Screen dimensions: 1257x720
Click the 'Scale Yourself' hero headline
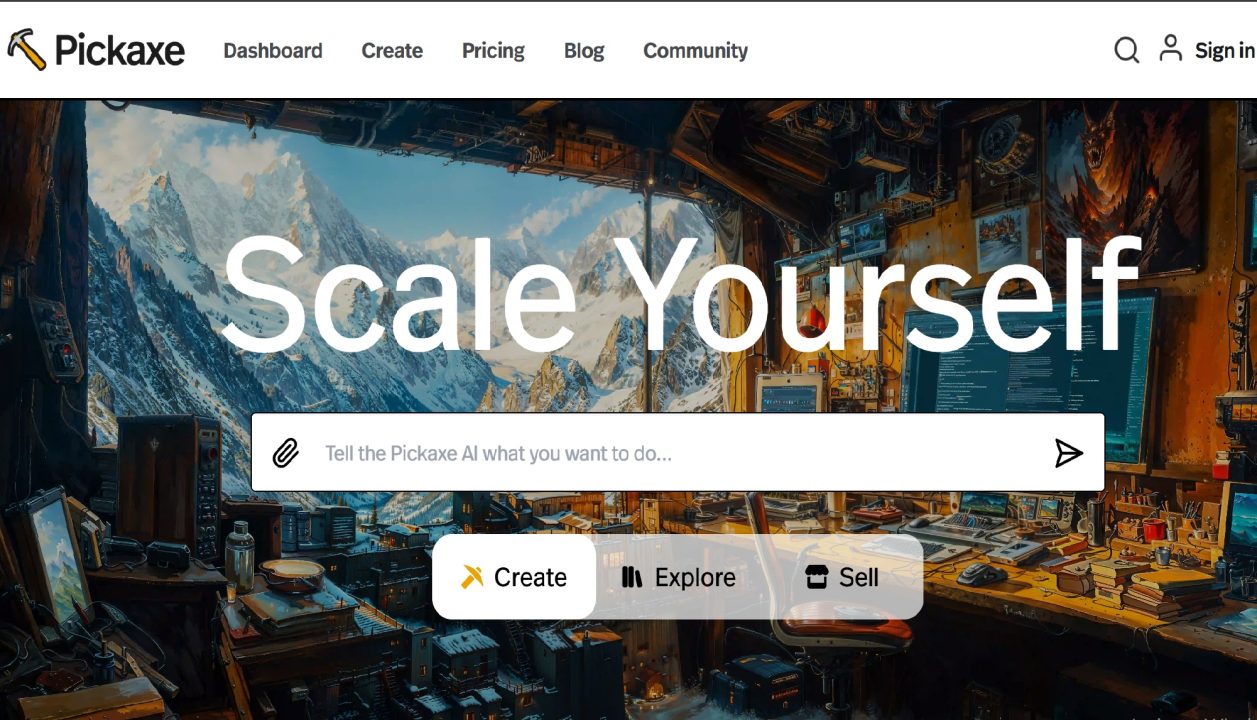coord(680,293)
